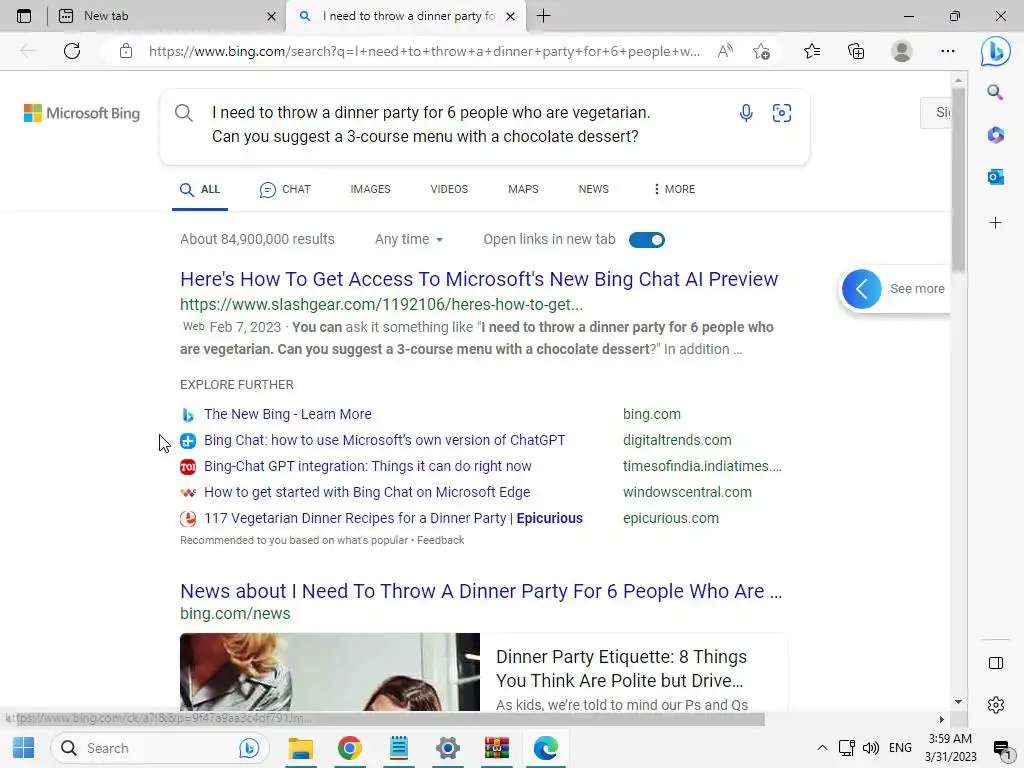The width and height of the screenshot is (1024, 768).
Task: Open WinRAR from the taskbar
Action: (497, 748)
